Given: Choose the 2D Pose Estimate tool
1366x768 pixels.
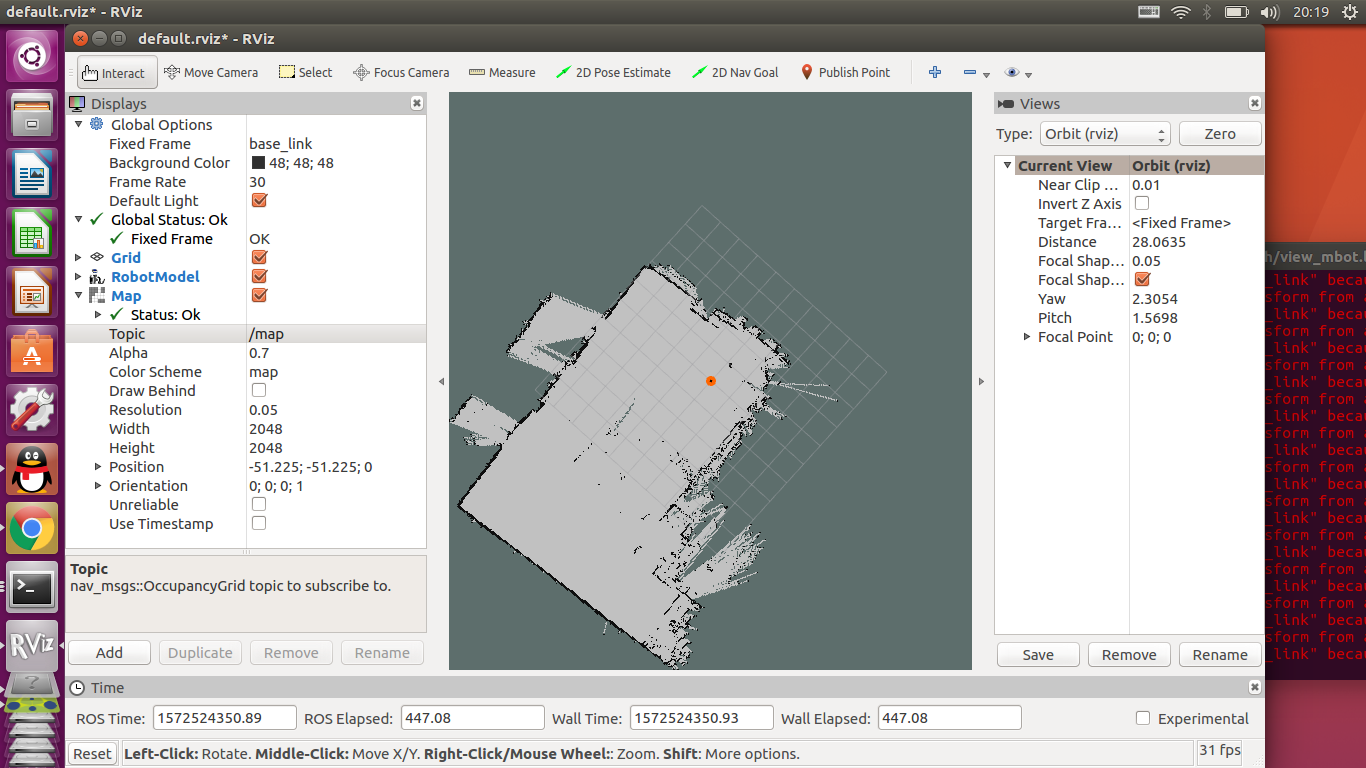Looking at the screenshot, I should [613, 72].
